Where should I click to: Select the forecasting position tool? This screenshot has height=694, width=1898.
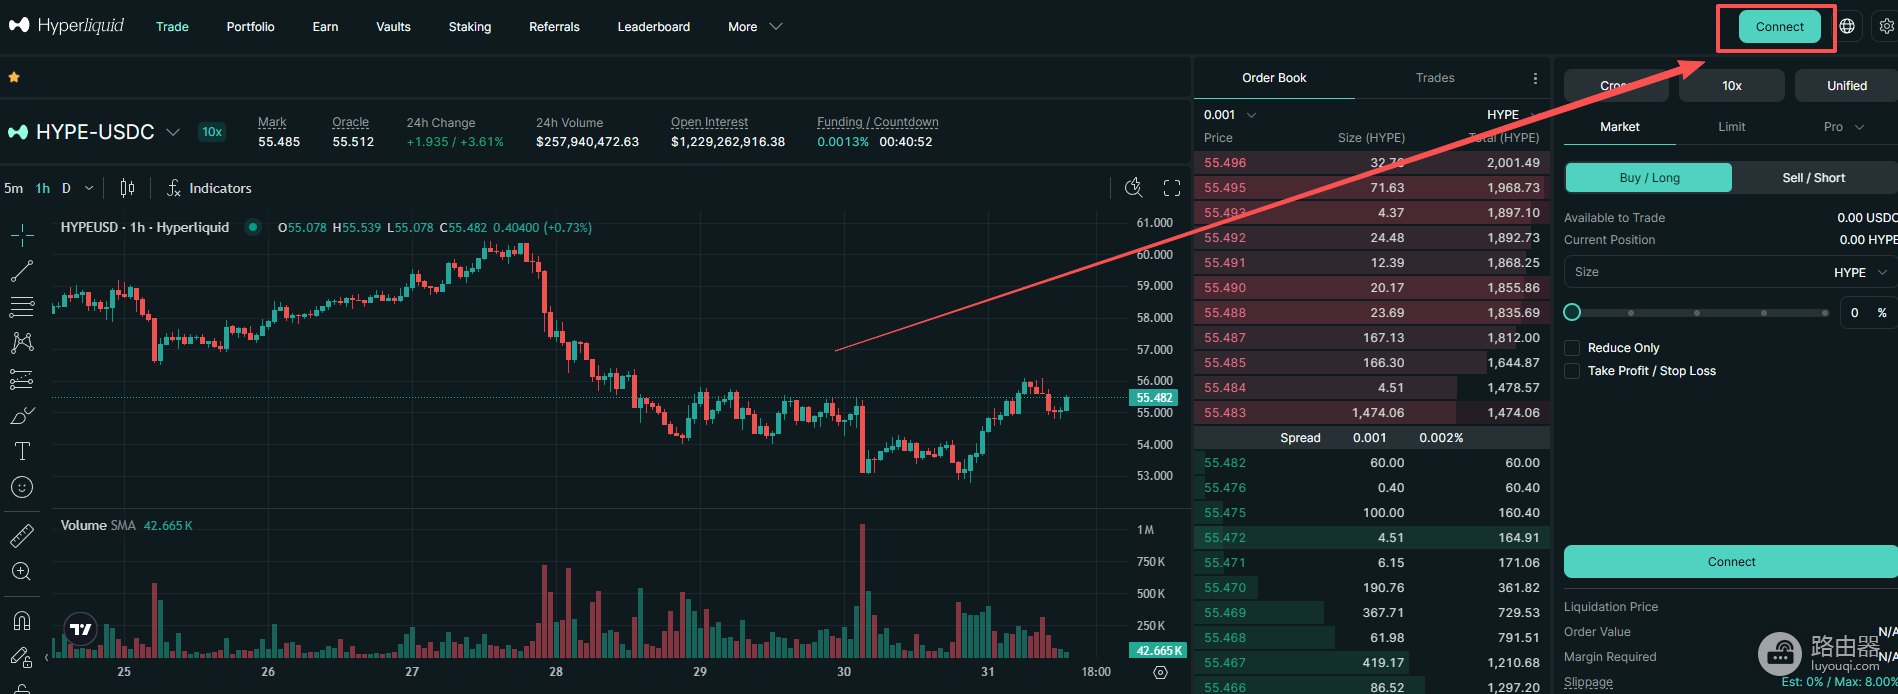[22, 379]
